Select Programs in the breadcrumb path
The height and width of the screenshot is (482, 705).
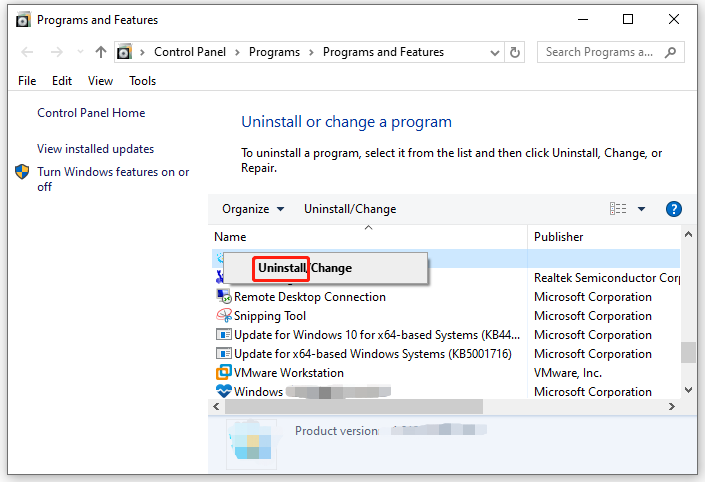point(274,52)
